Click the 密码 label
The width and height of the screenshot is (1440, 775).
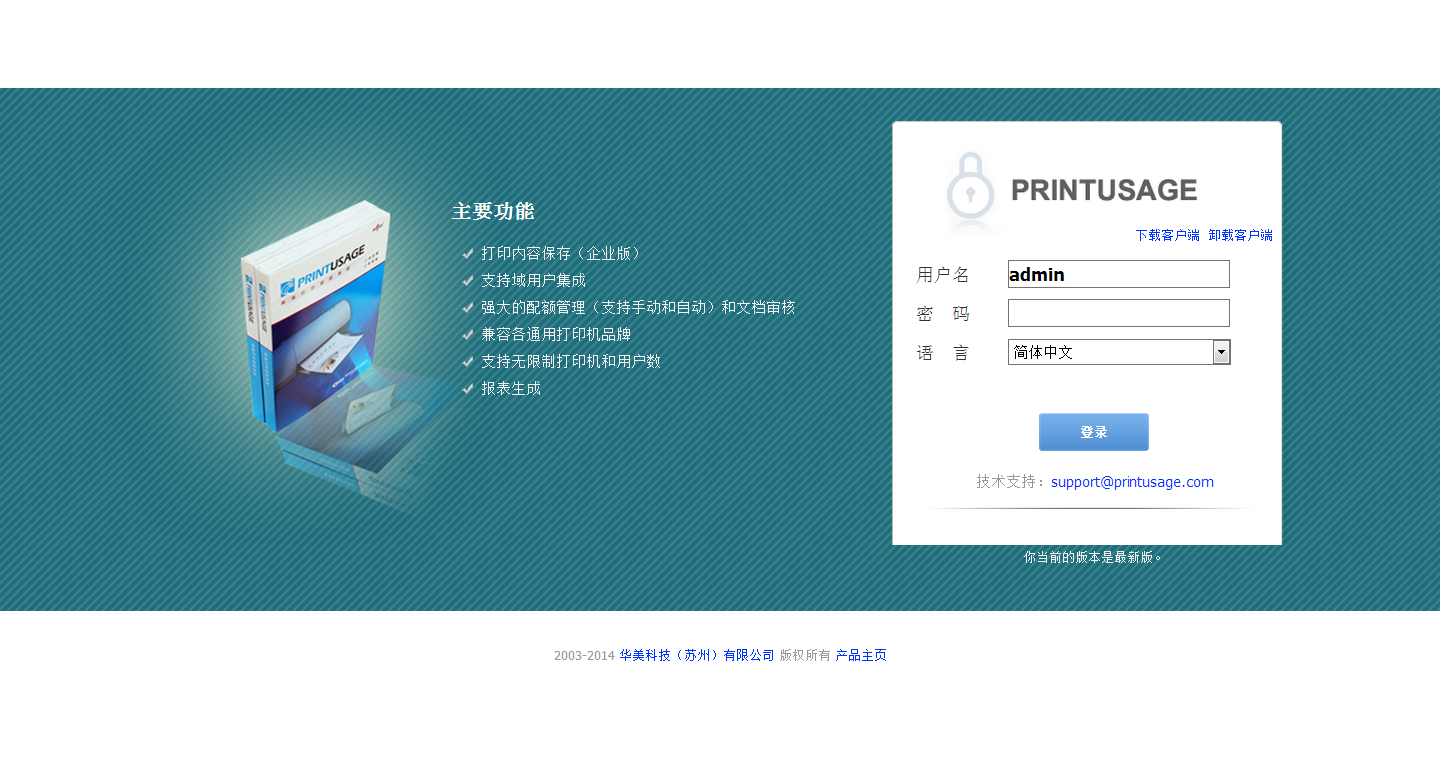pyautogui.click(x=943, y=314)
